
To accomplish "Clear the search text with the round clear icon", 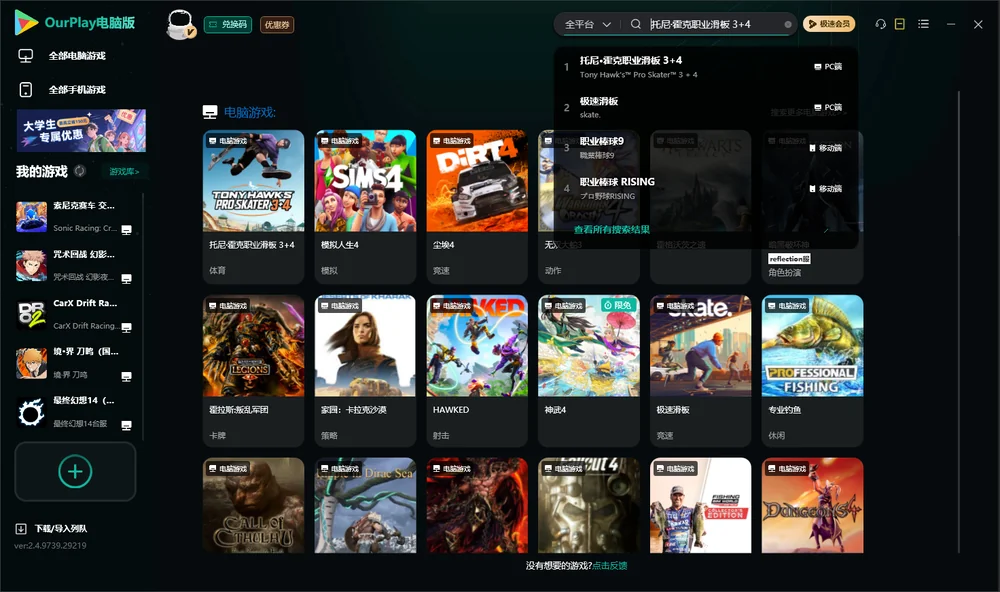I will pos(788,24).
